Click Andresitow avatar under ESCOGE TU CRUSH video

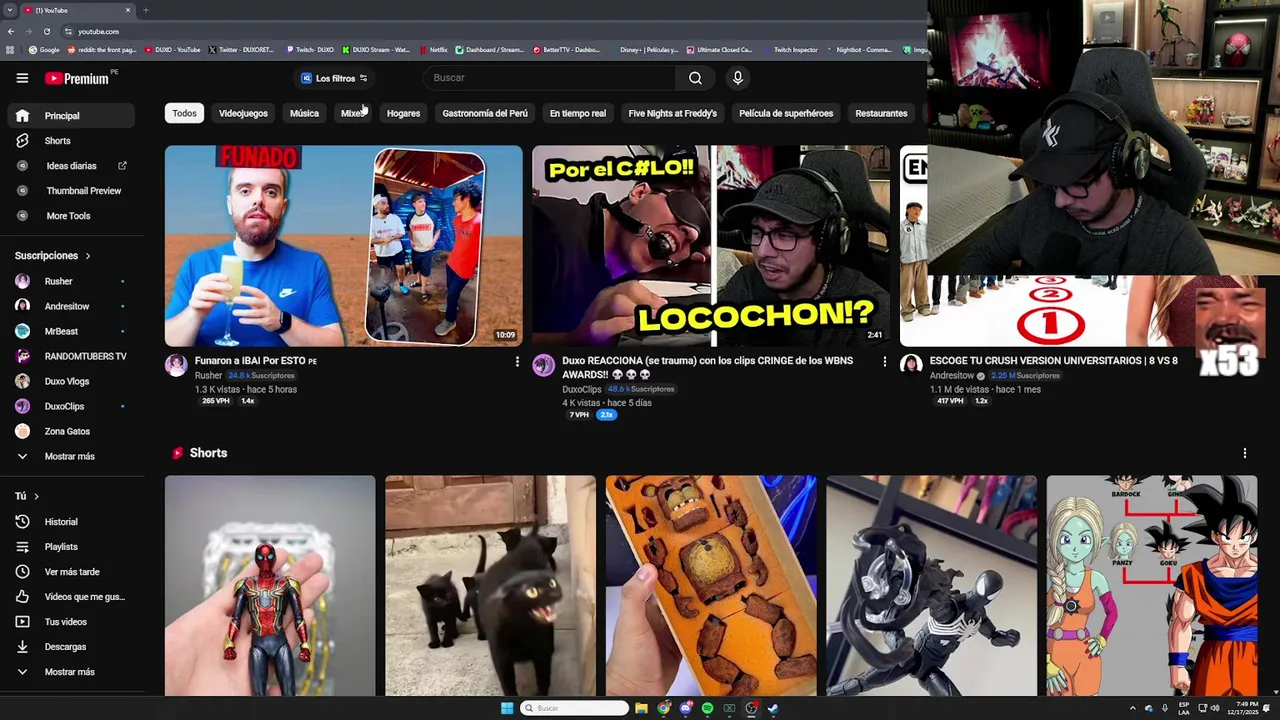[910, 365]
